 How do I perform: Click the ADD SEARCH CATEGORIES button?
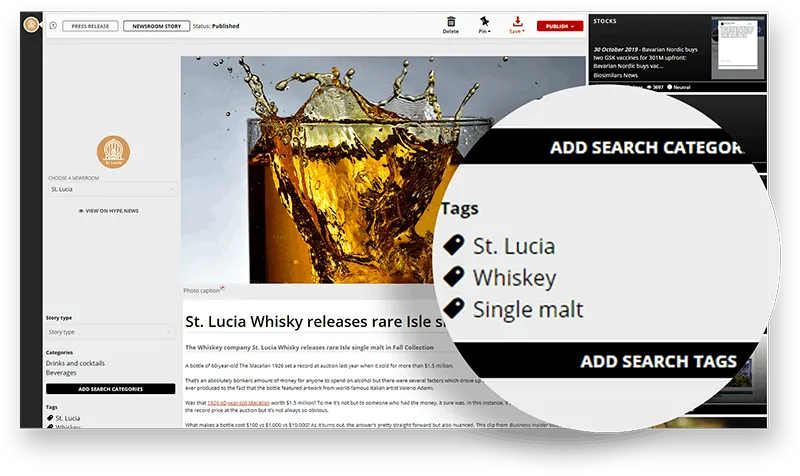tap(111, 389)
